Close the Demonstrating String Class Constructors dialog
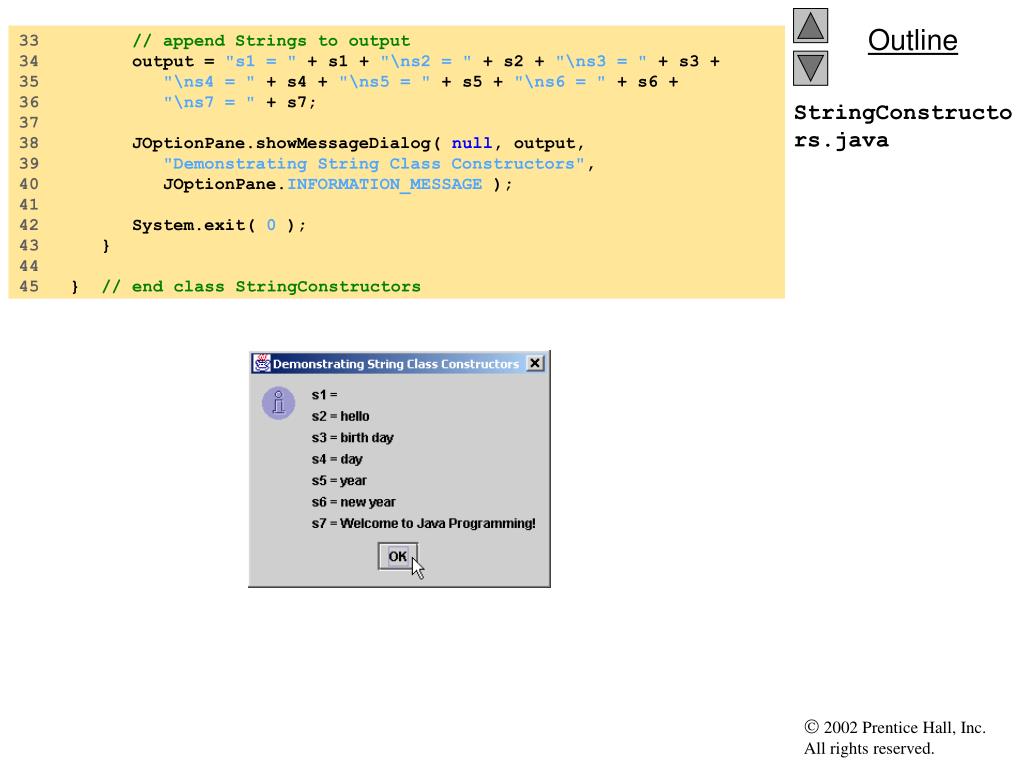The image size is (1024, 768). (535, 363)
